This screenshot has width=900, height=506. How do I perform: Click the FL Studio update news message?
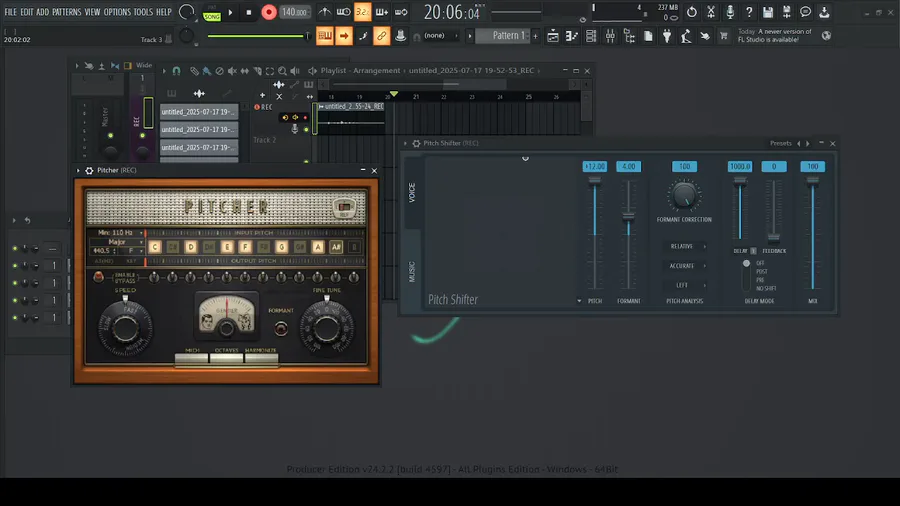(775, 36)
